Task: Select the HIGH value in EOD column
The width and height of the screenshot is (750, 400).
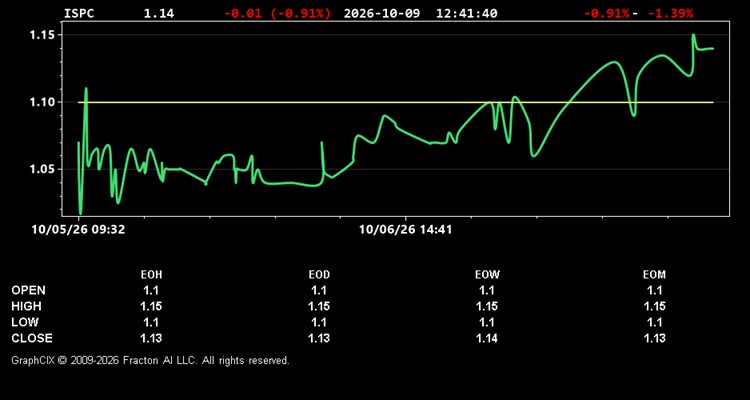Action: (x=319, y=306)
